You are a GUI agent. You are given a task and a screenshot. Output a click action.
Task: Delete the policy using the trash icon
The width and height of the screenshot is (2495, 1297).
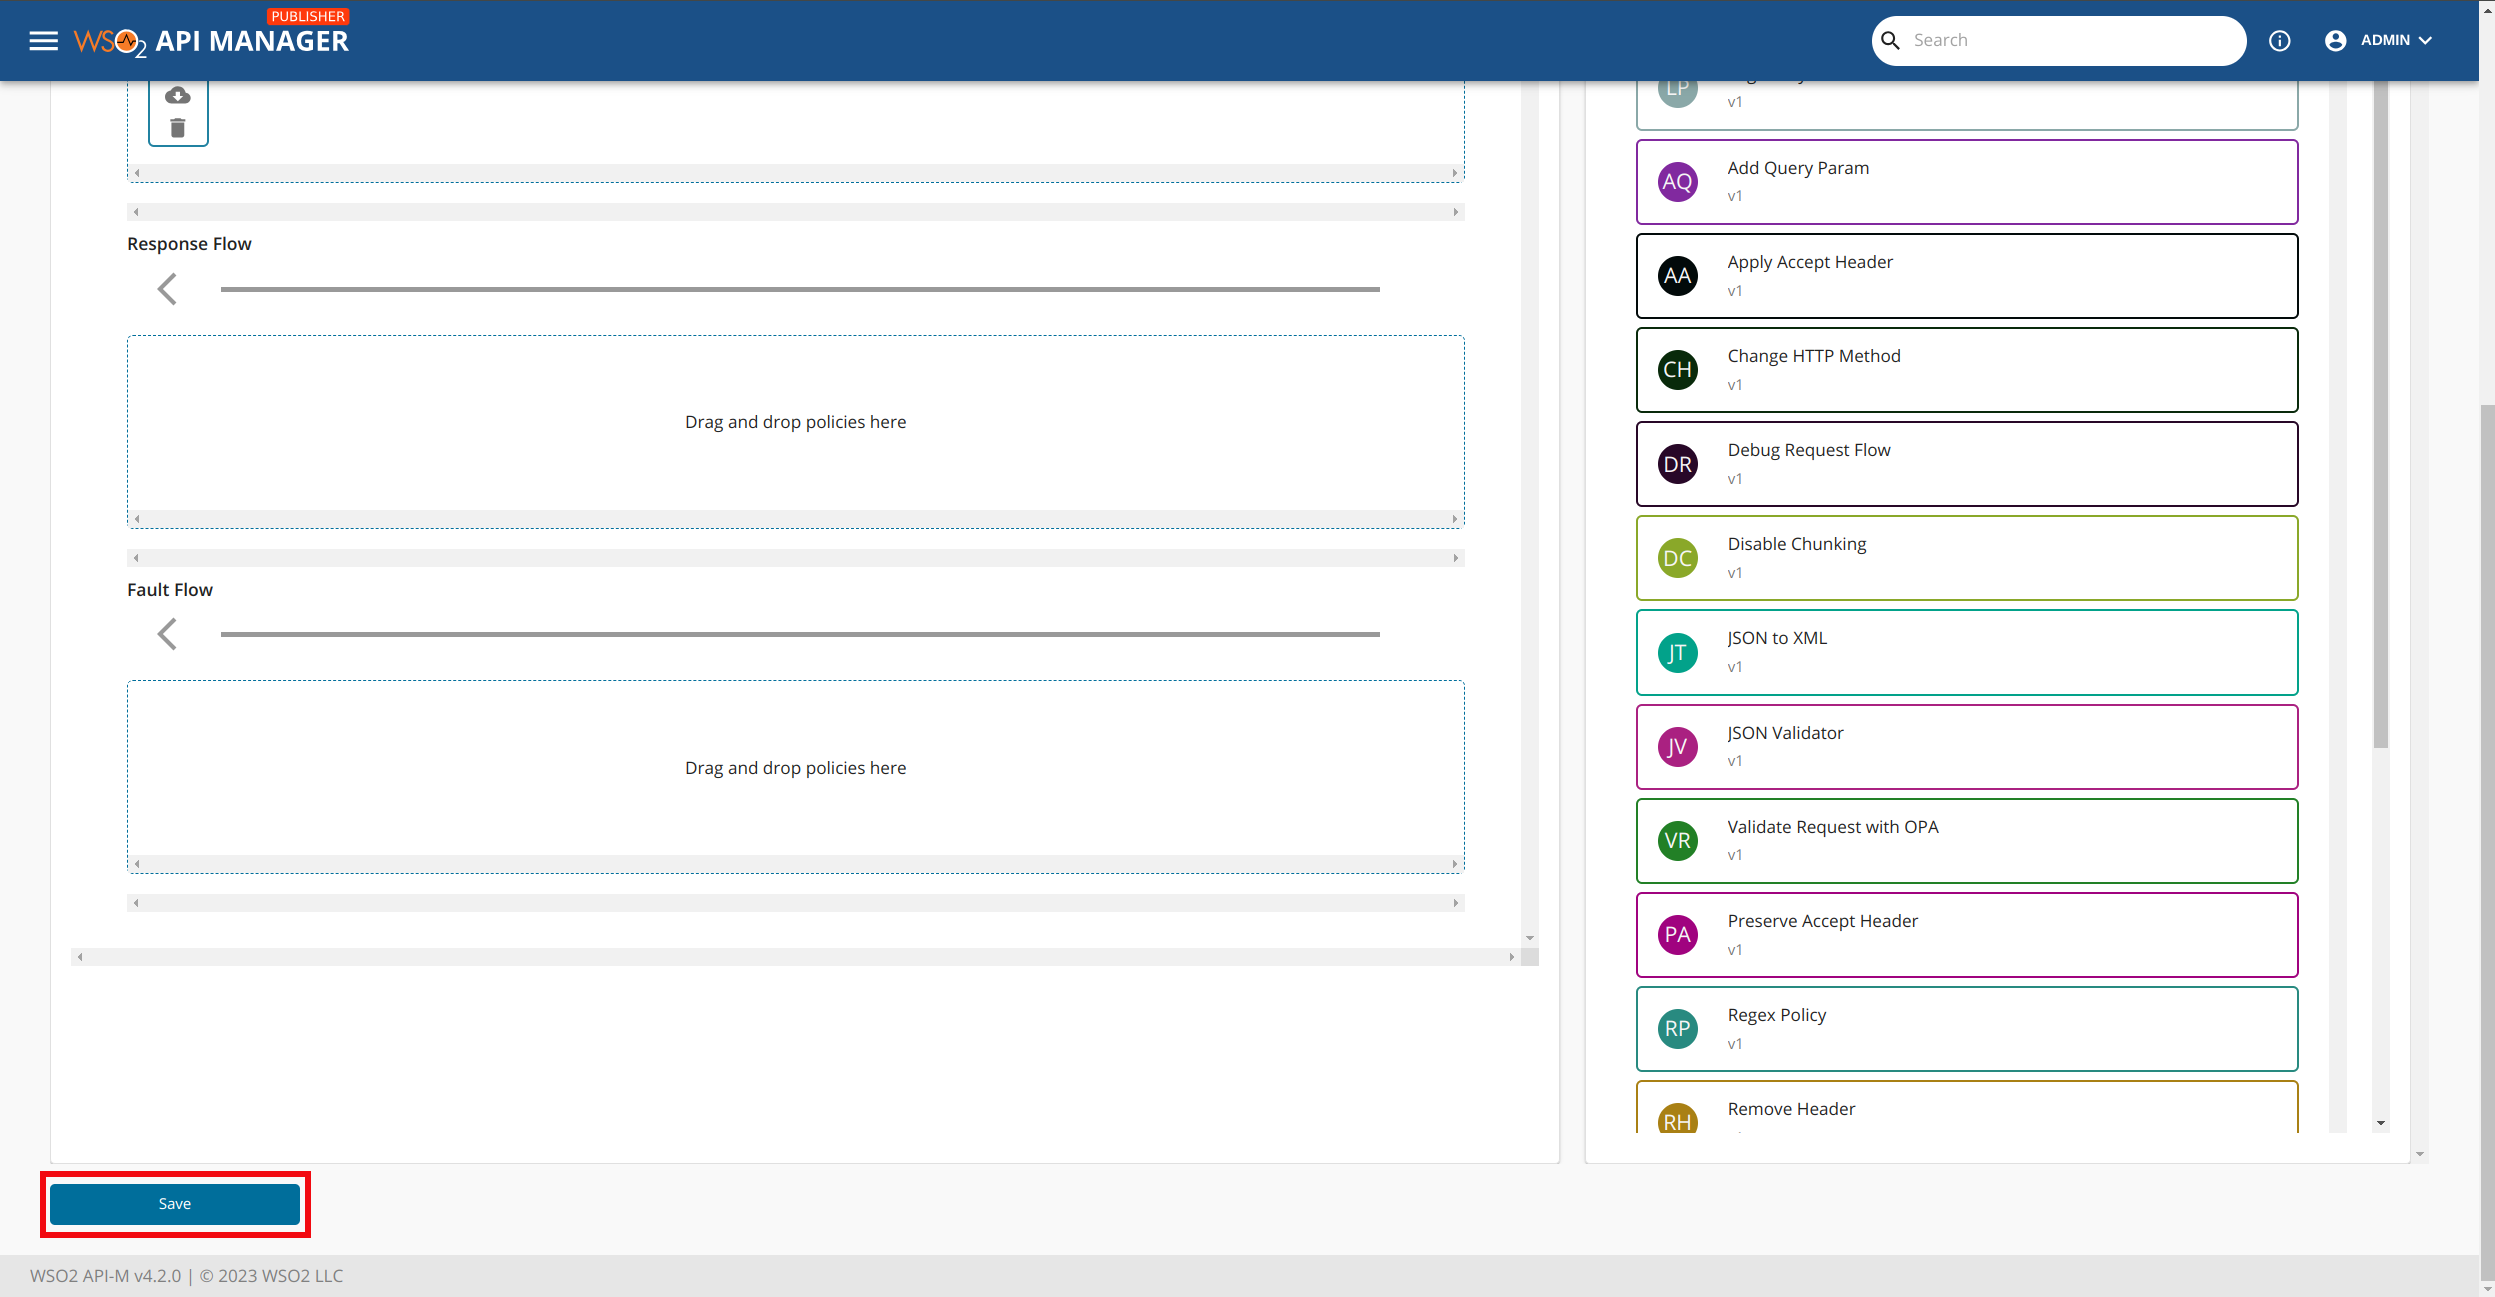pyautogui.click(x=178, y=128)
